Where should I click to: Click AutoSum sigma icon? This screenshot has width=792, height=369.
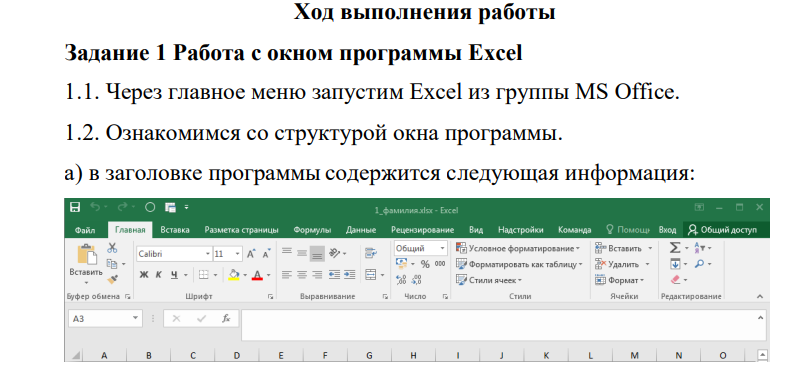pos(675,247)
